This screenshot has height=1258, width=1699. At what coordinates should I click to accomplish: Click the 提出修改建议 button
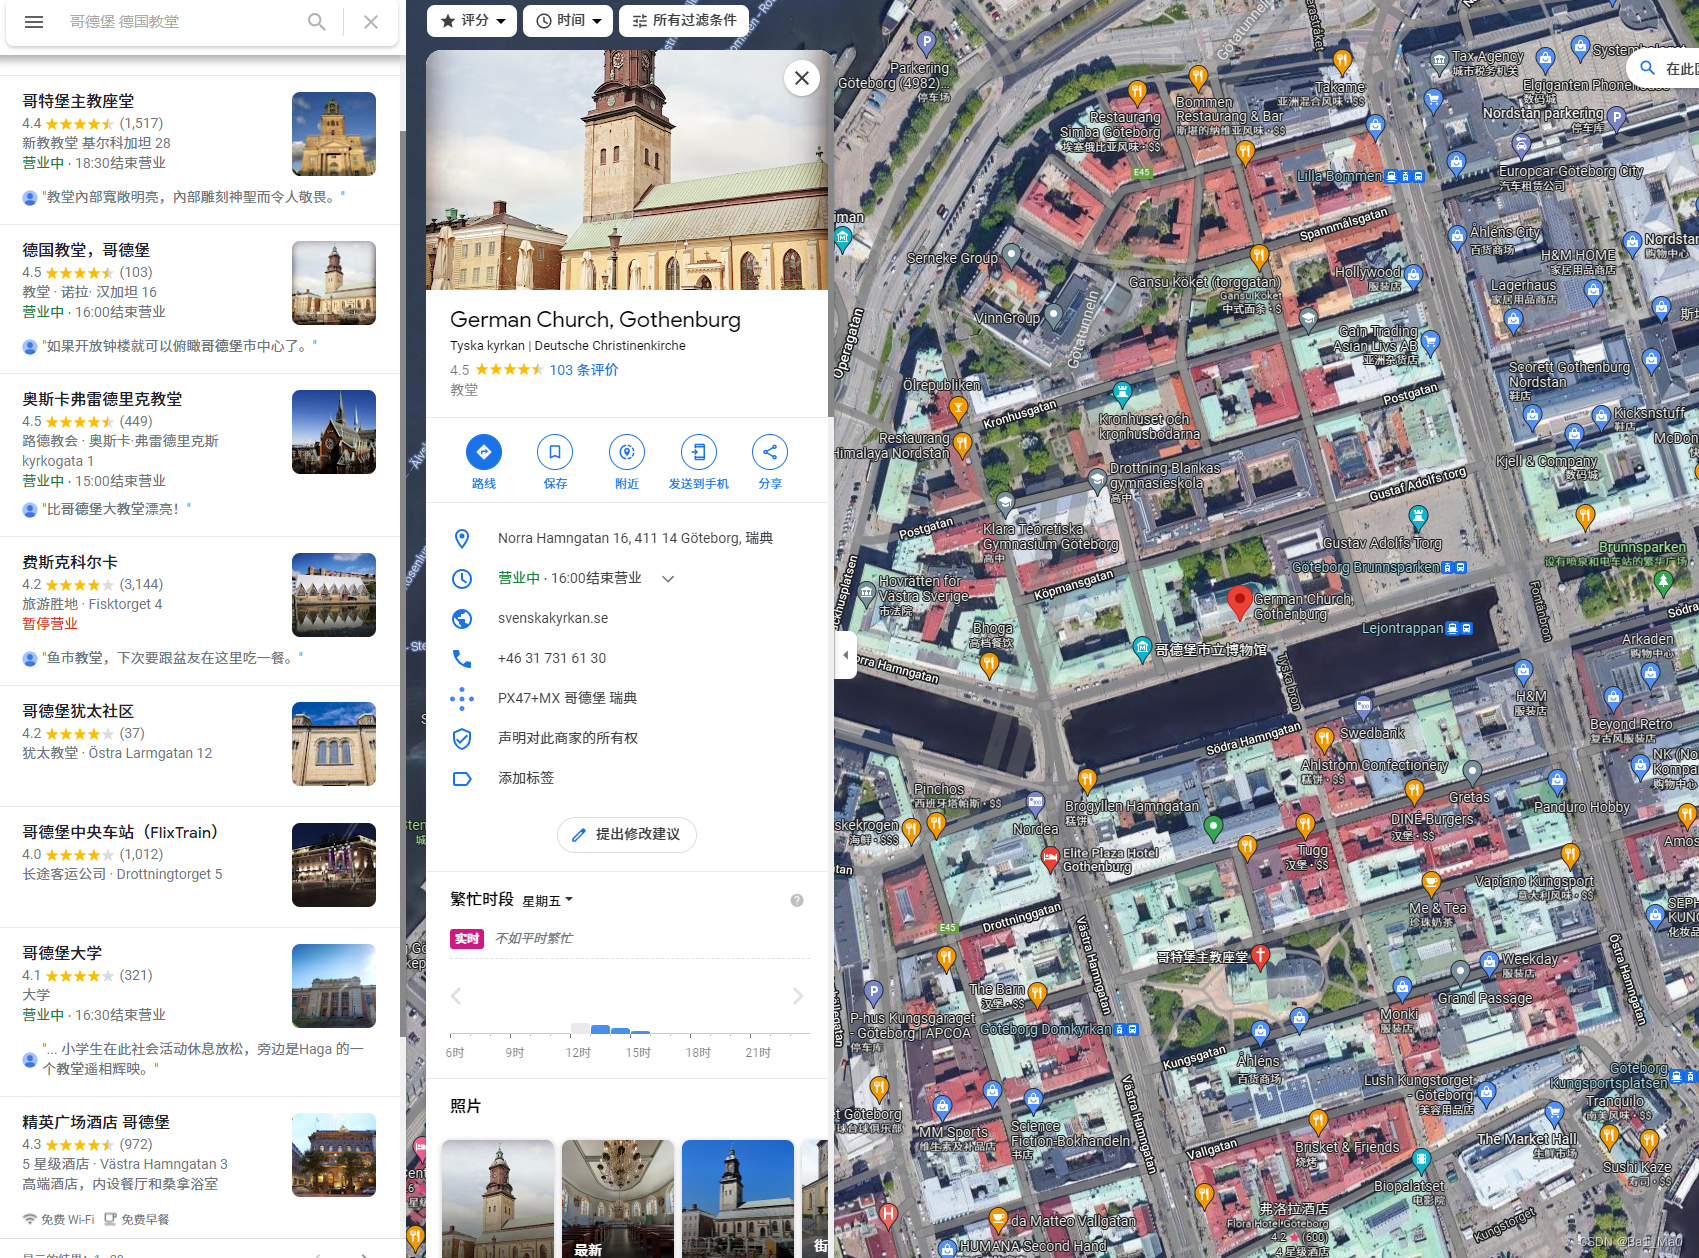coord(627,834)
